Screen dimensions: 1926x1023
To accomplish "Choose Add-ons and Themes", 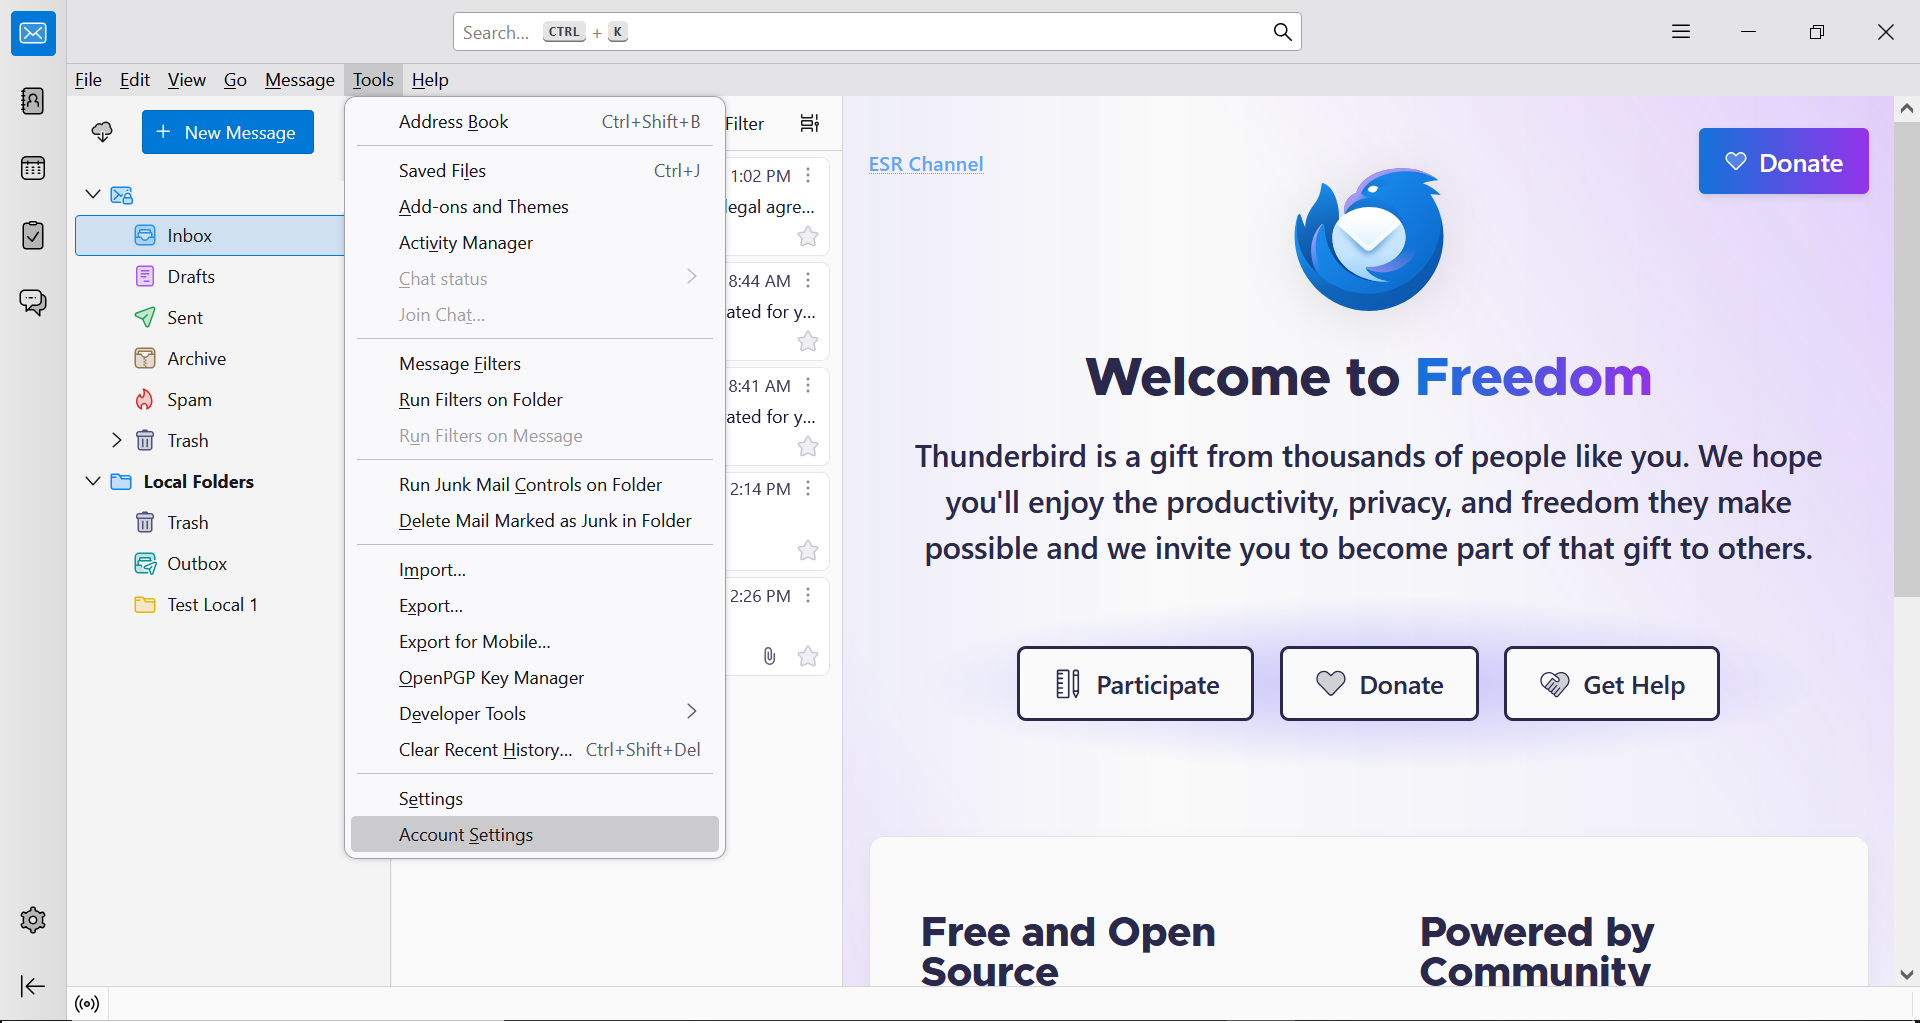I will coord(535,207).
